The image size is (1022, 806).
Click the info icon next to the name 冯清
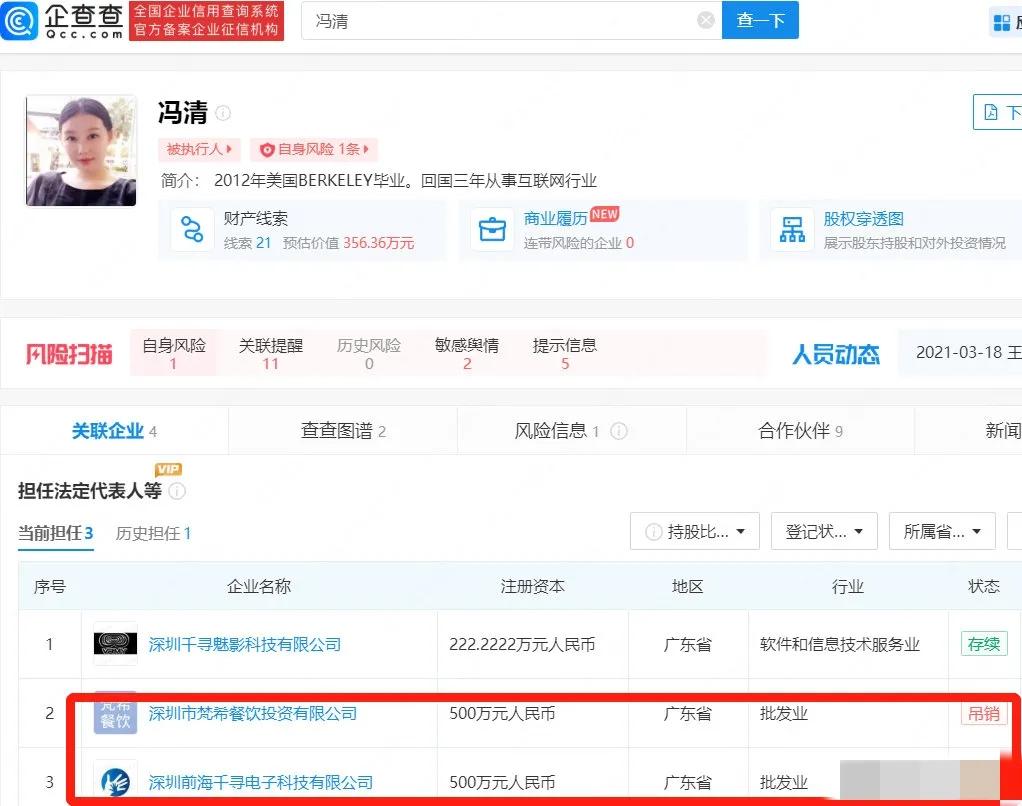[x=223, y=113]
